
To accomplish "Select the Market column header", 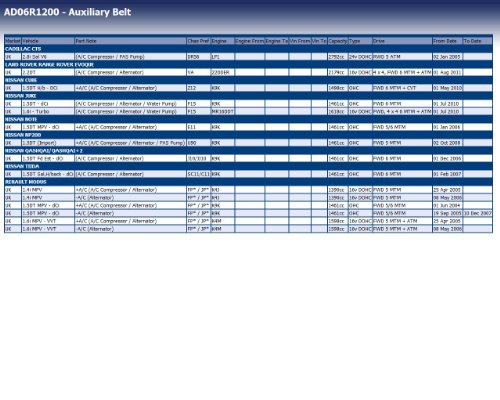I will 13,41.
